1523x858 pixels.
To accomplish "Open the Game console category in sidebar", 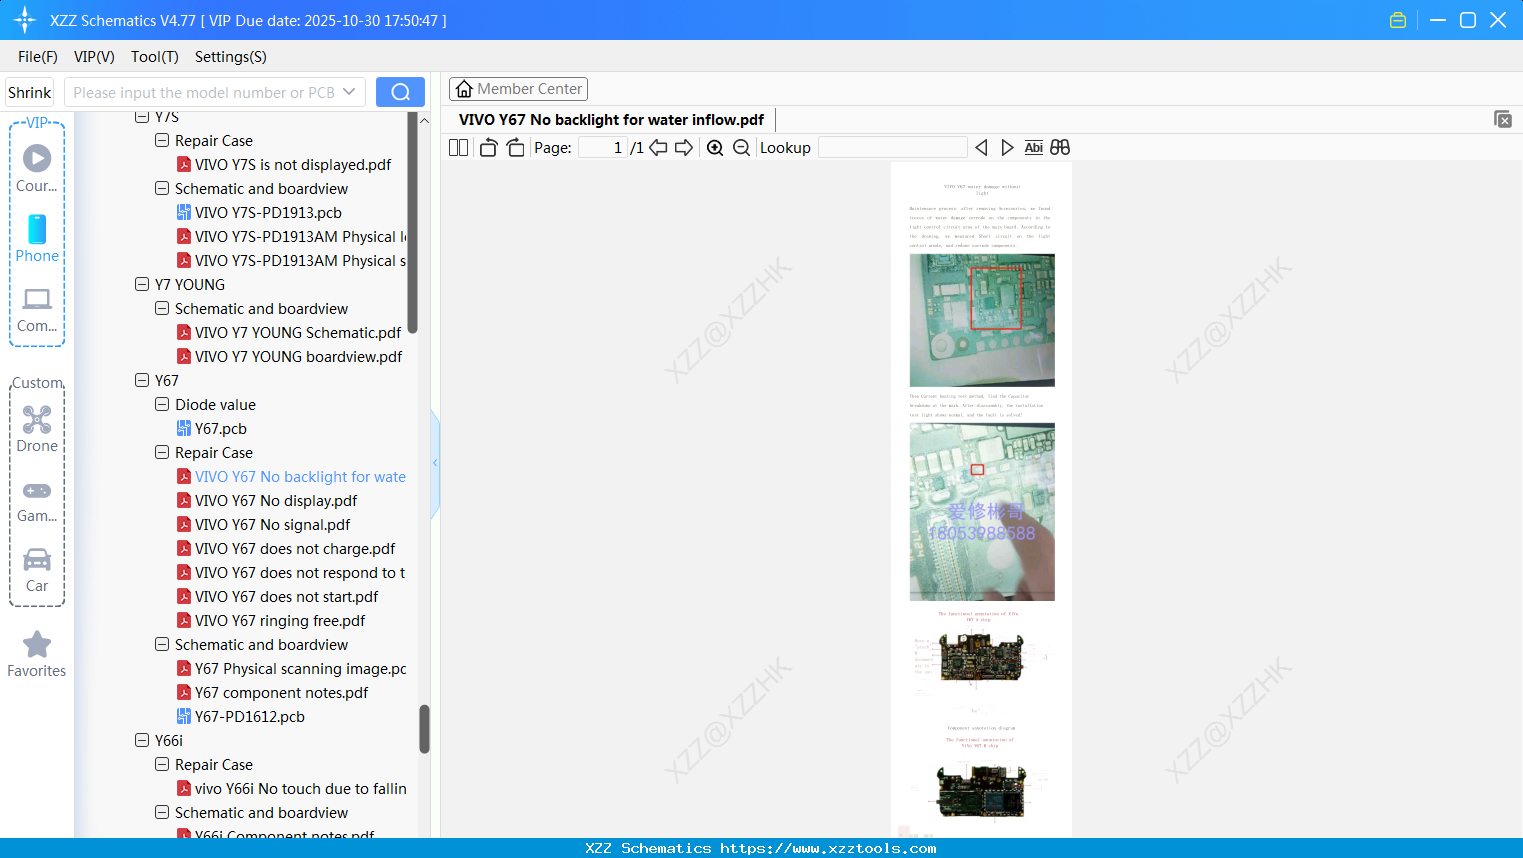I will pos(37,501).
